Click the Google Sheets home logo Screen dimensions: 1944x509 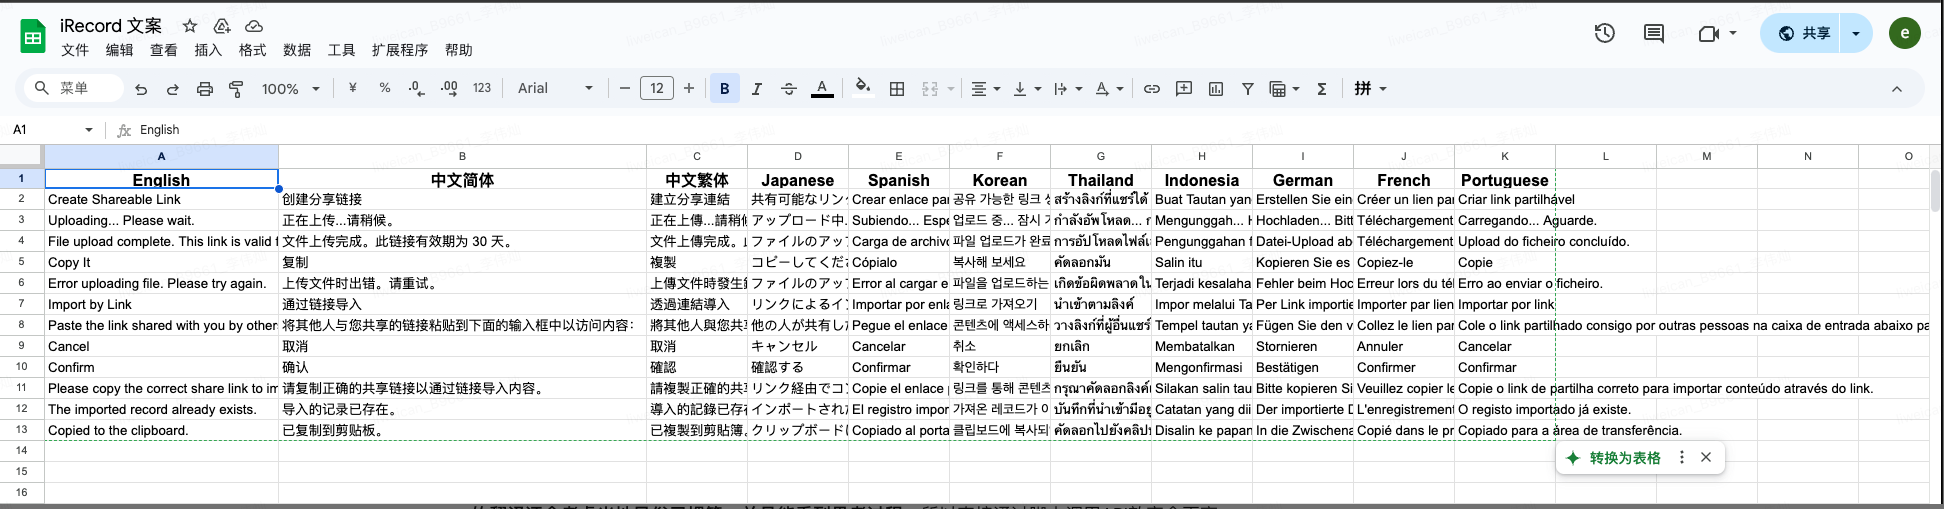(33, 37)
